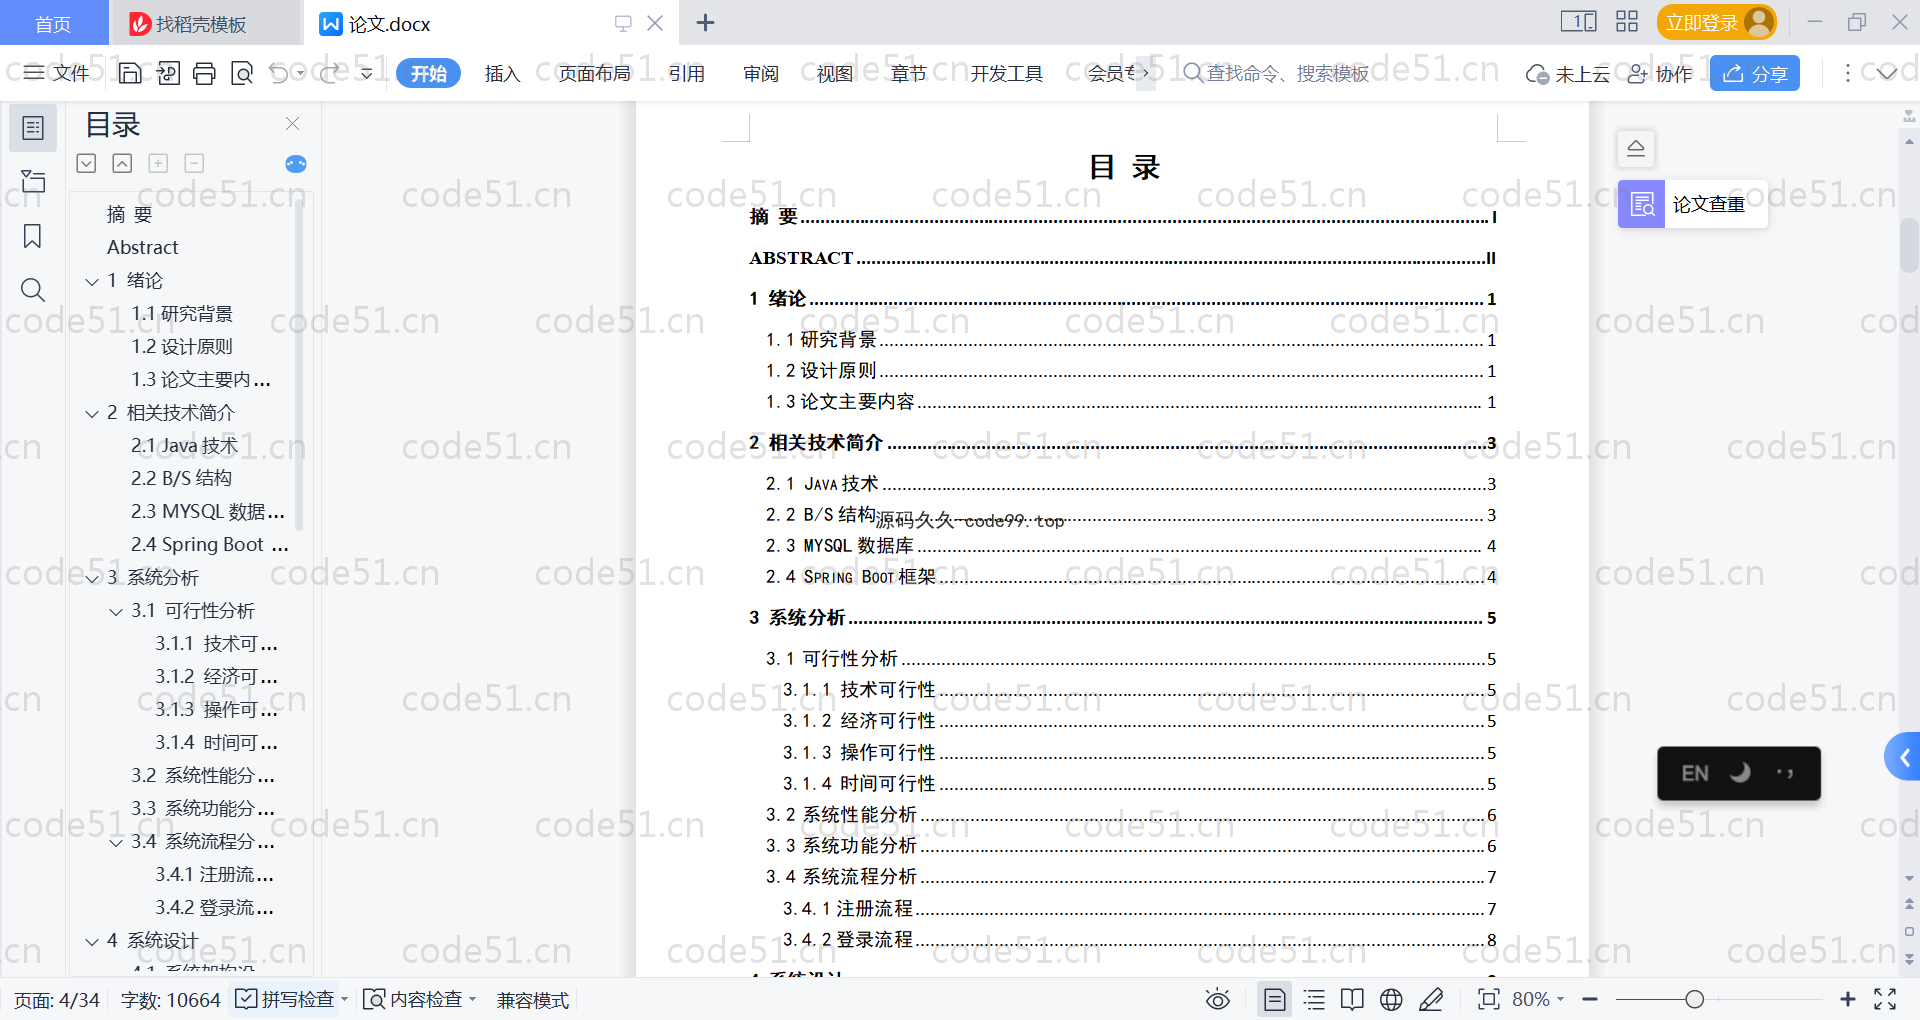The width and height of the screenshot is (1920, 1020).
Task: Close the 目录 navigation pane
Action: pyautogui.click(x=292, y=124)
